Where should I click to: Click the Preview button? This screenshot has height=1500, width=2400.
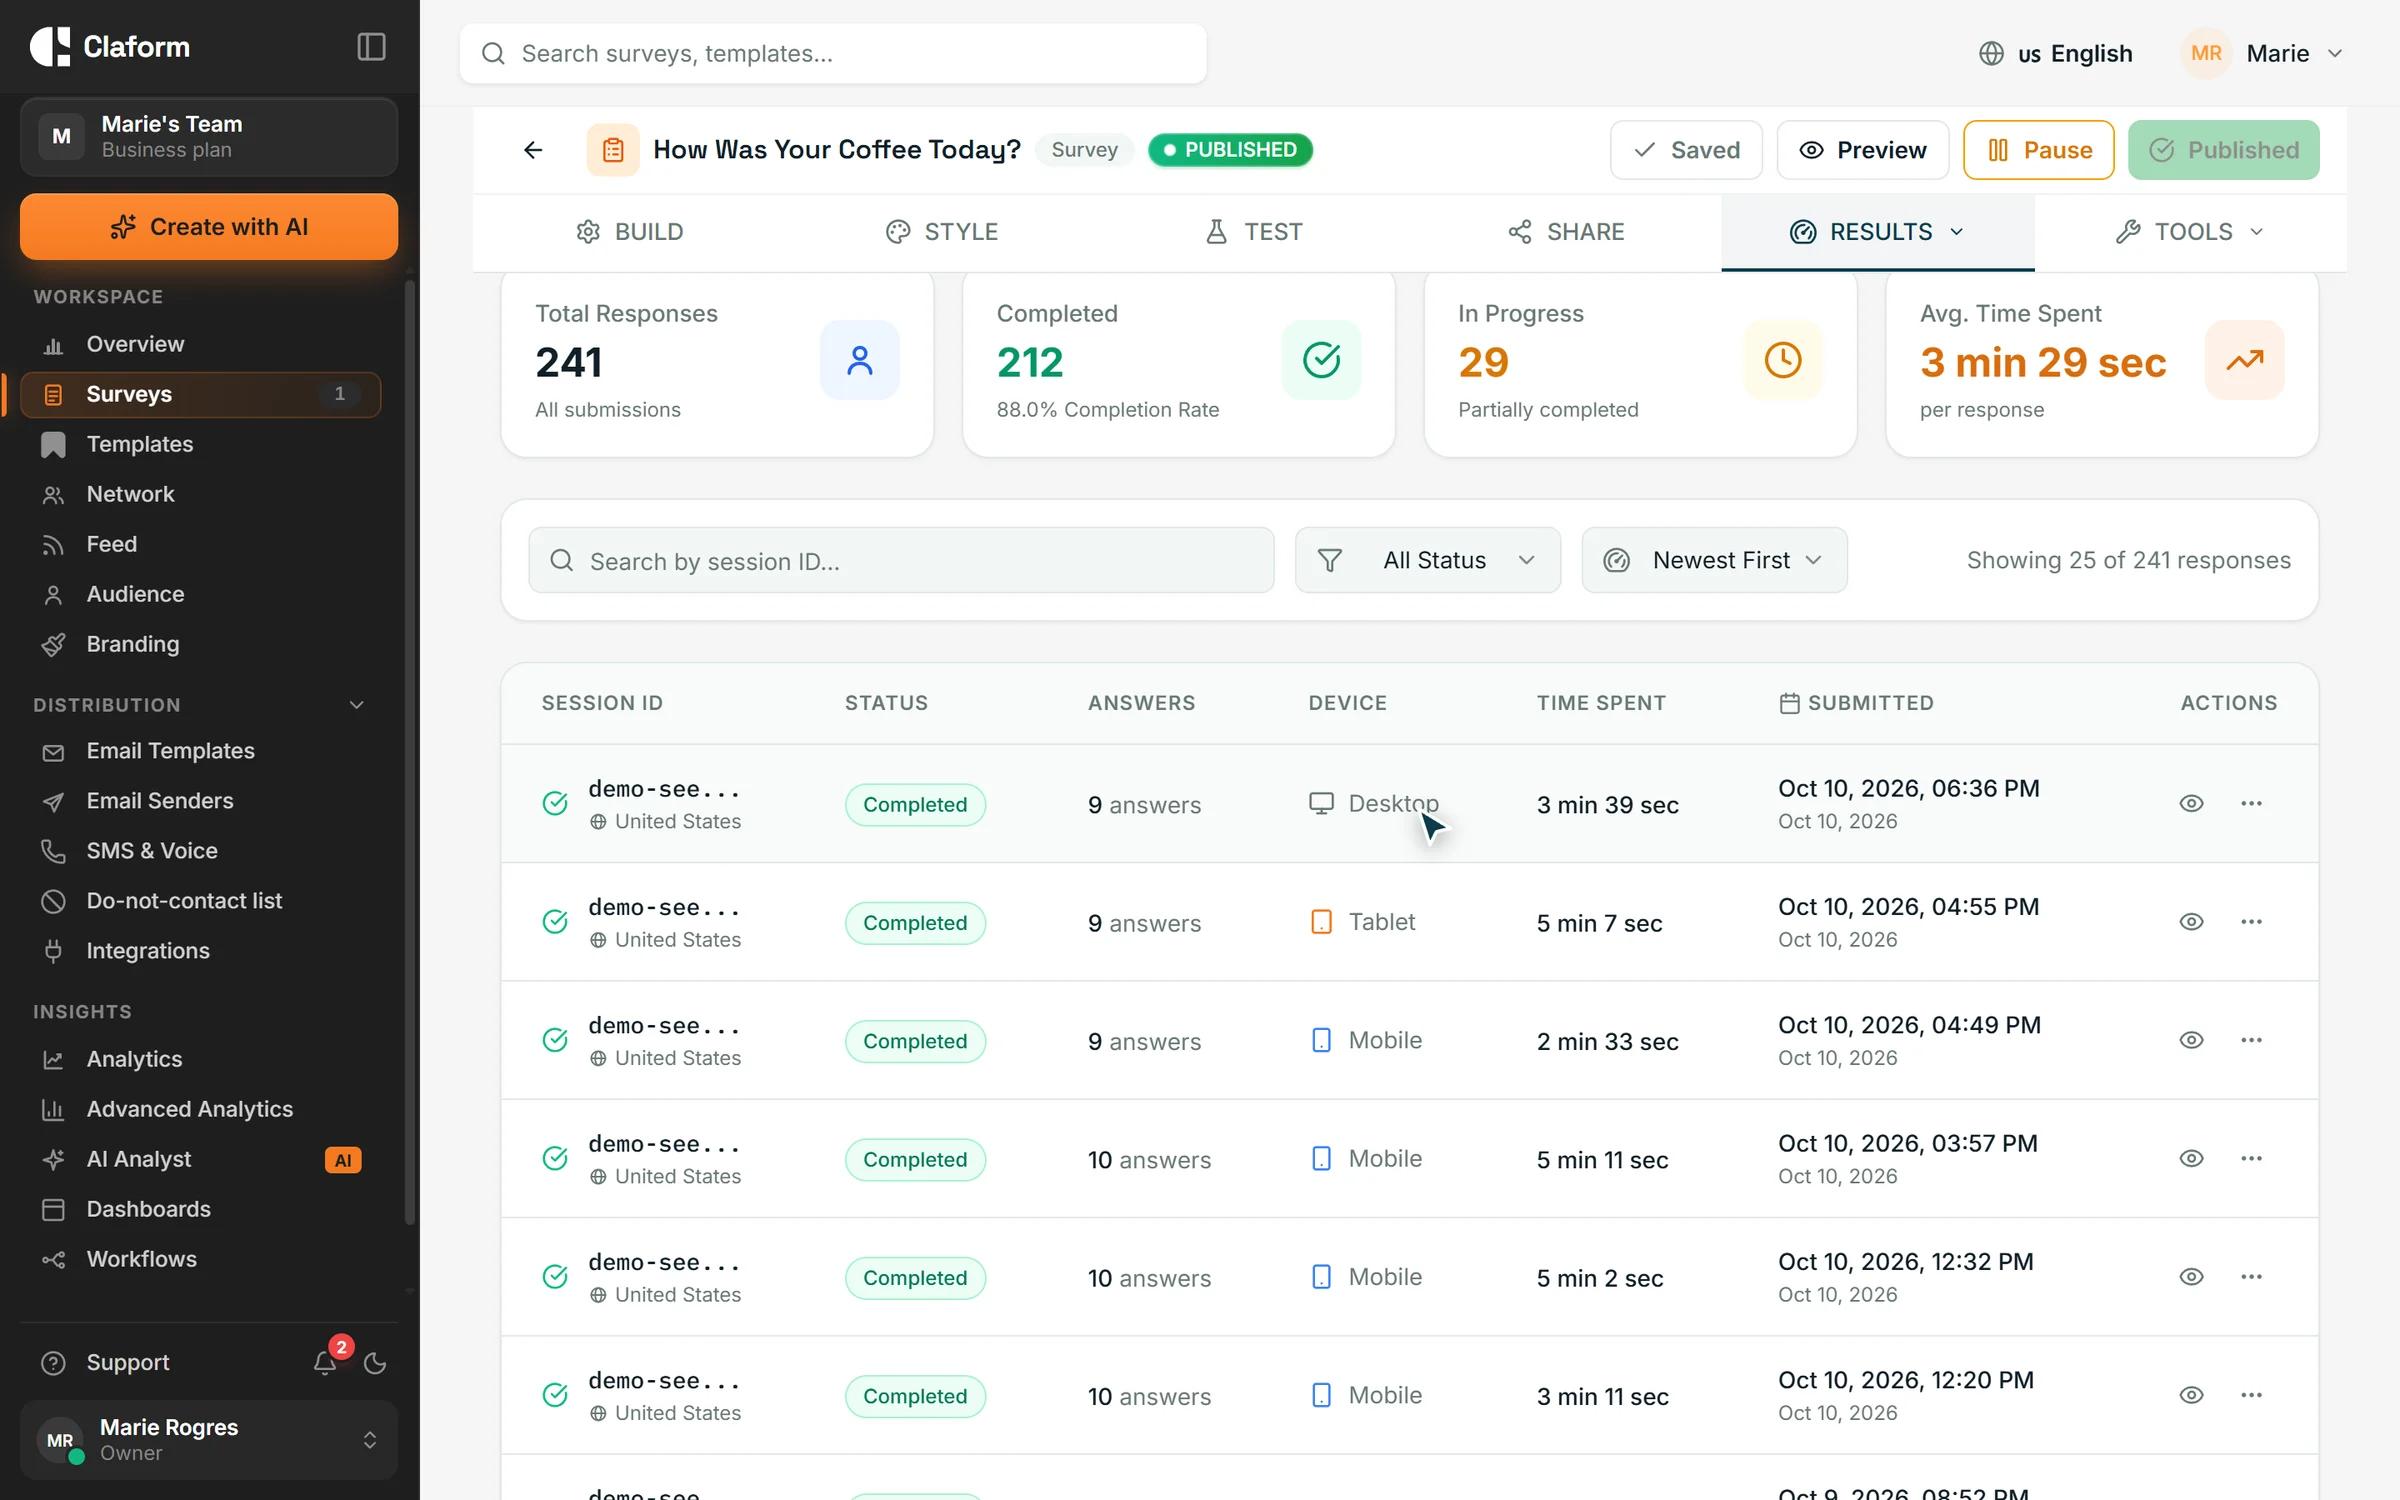(1862, 150)
